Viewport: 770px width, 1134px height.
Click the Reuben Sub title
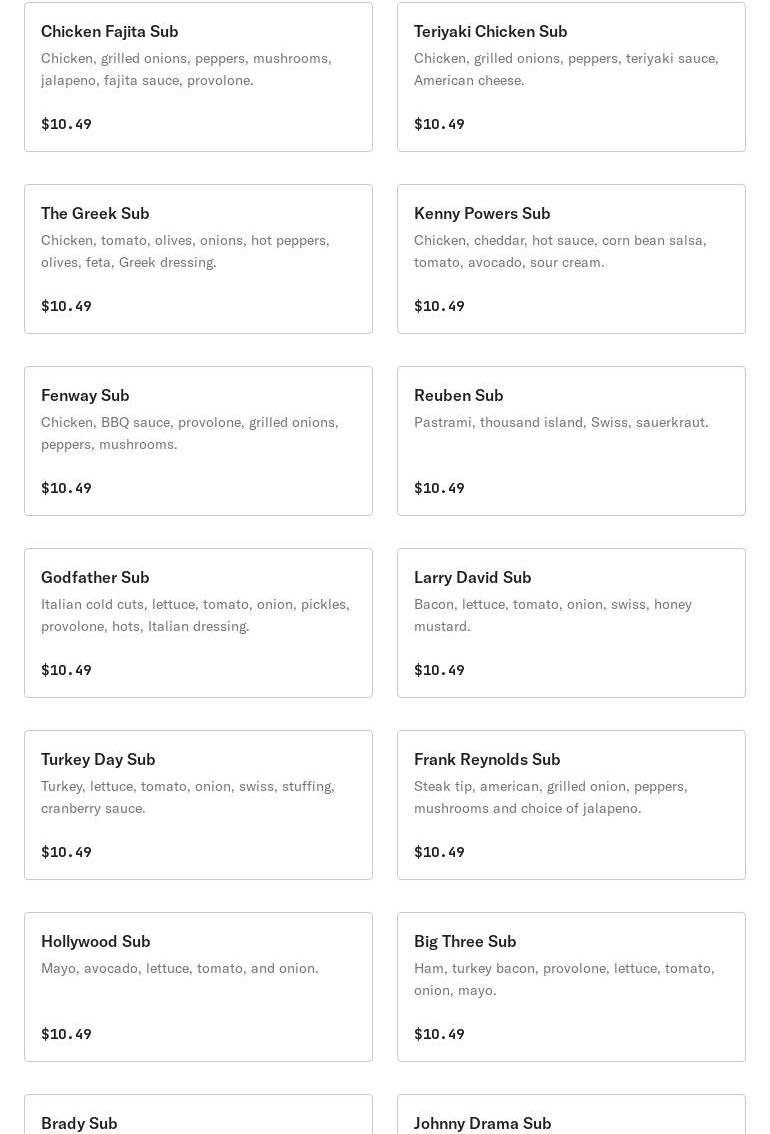[458, 396]
